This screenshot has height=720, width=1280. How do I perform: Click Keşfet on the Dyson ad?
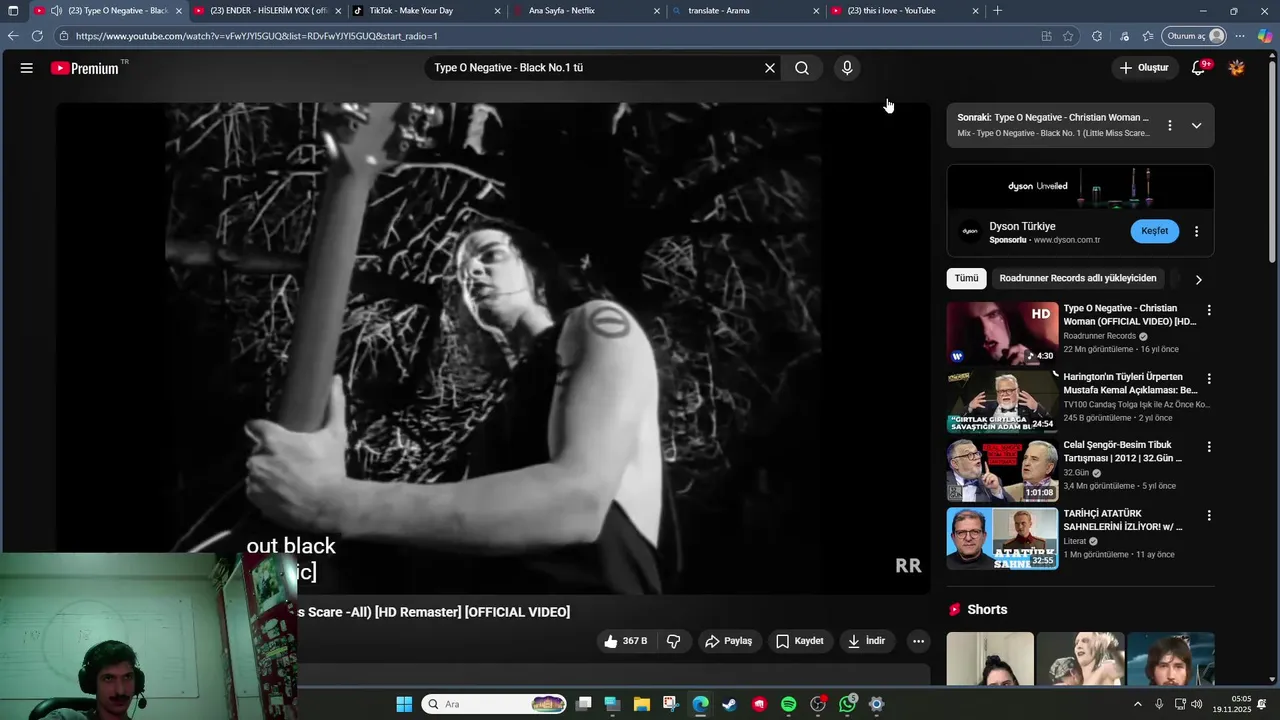pyautogui.click(x=1155, y=231)
